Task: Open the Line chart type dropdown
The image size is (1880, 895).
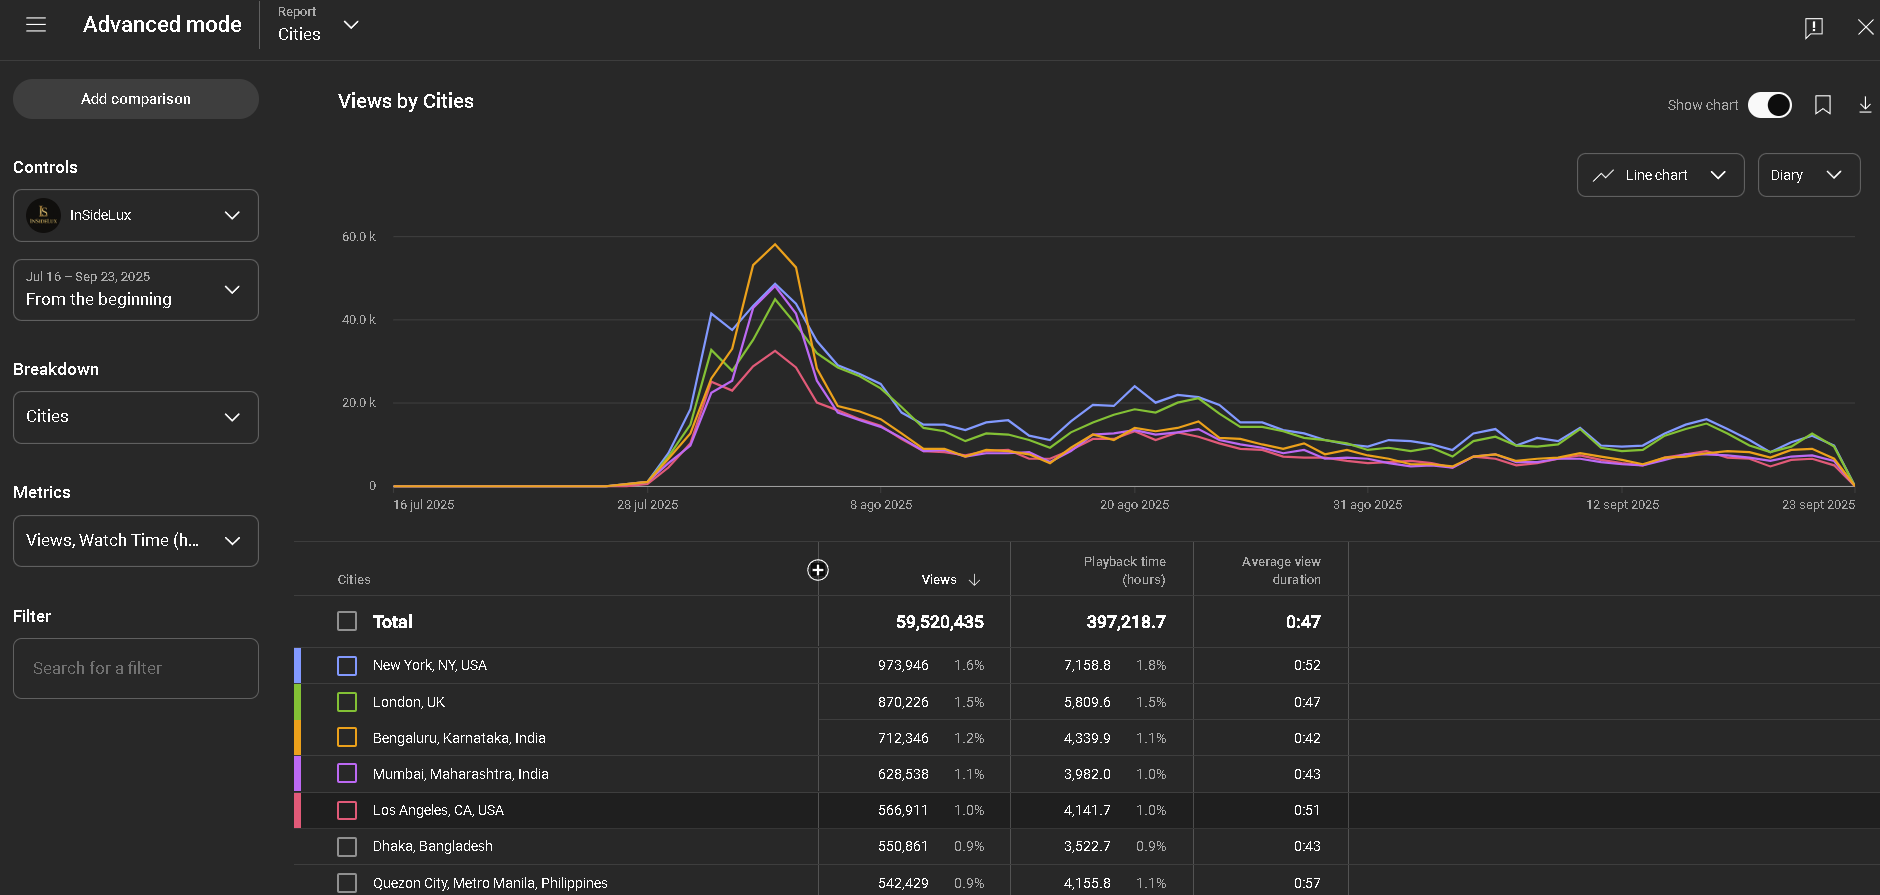Action: [1660, 175]
